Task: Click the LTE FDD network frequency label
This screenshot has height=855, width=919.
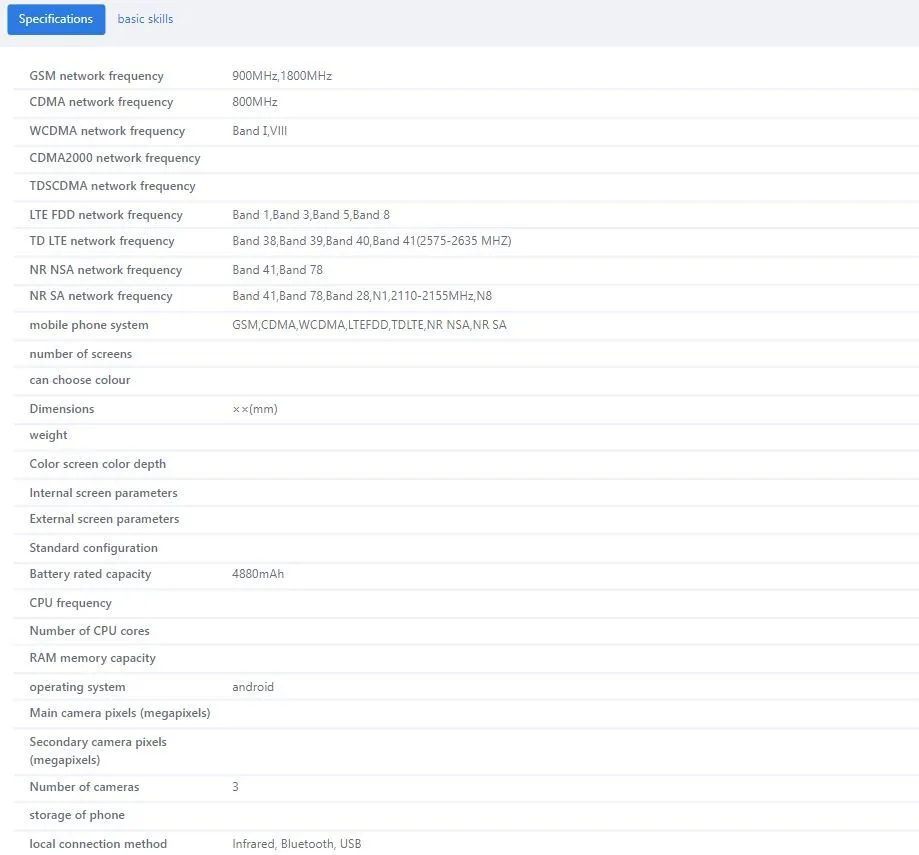Action: [106, 215]
